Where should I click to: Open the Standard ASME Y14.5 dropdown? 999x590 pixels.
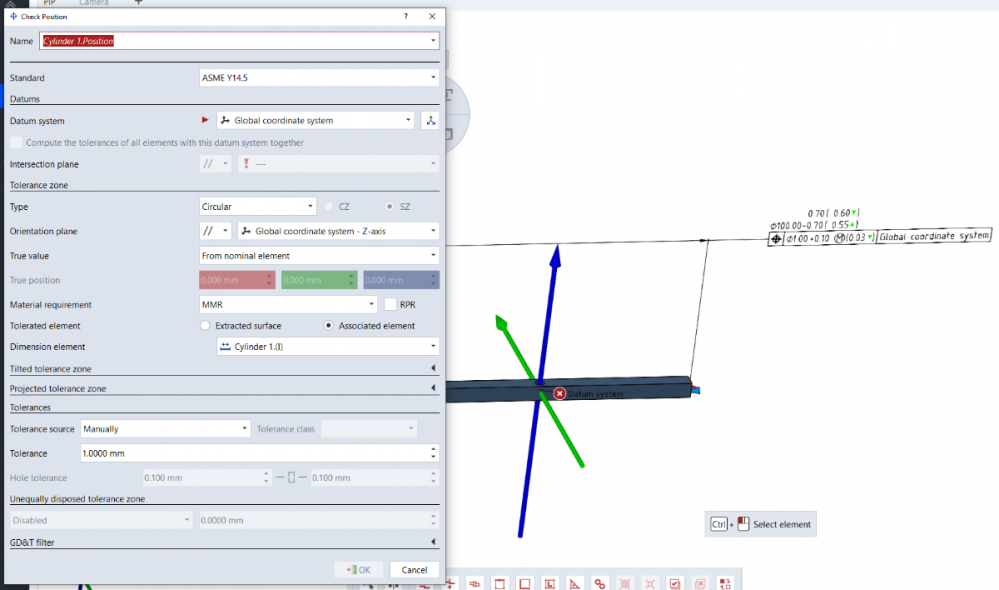(319, 78)
